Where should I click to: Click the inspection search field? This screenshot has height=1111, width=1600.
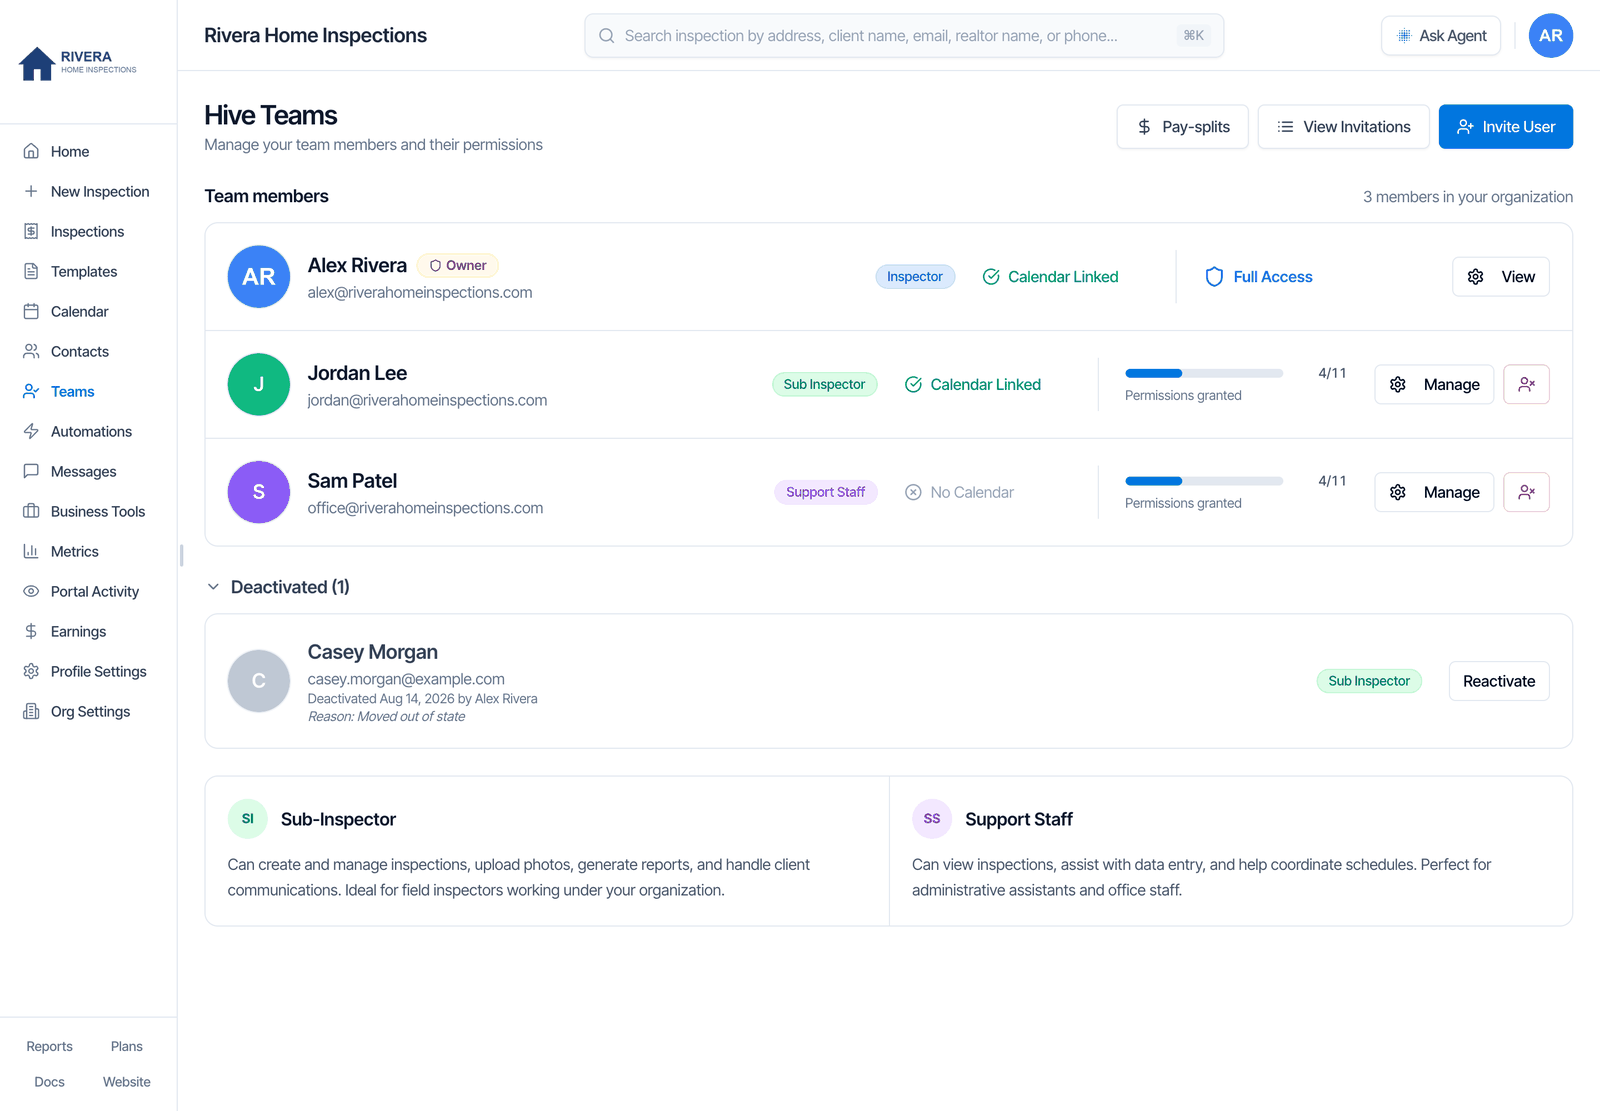coord(904,36)
